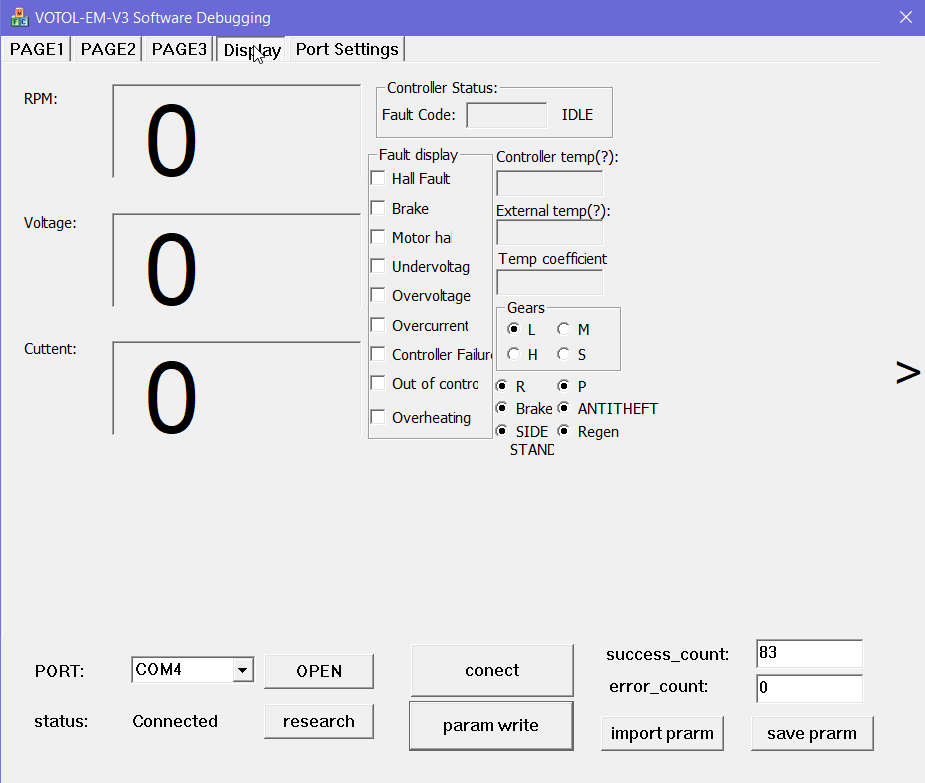The height and width of the screenshot is (783, 925).
Task: Tick the Overvoltage fault checkbox
Action: (x=378, y=296)
